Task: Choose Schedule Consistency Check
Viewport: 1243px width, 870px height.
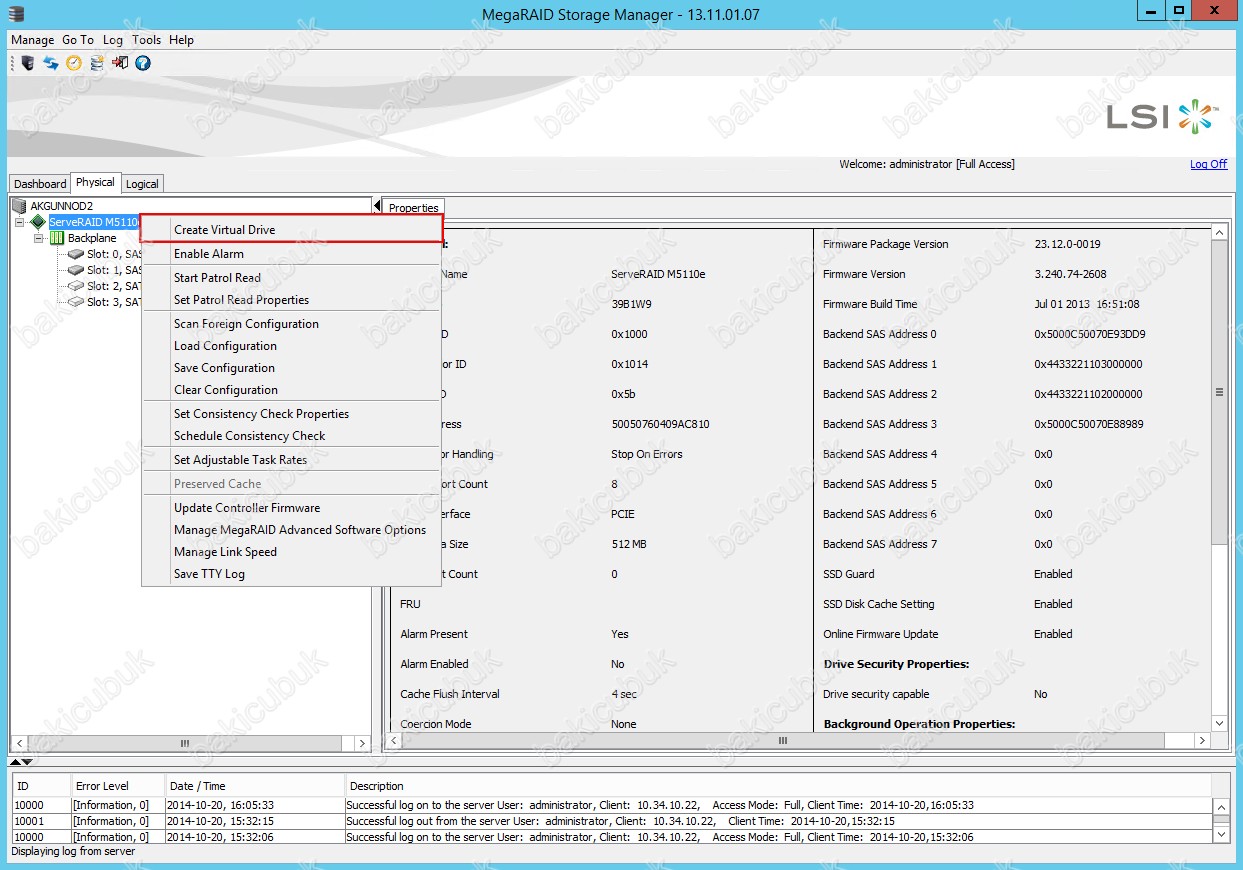Action: (x=292, y=436)
